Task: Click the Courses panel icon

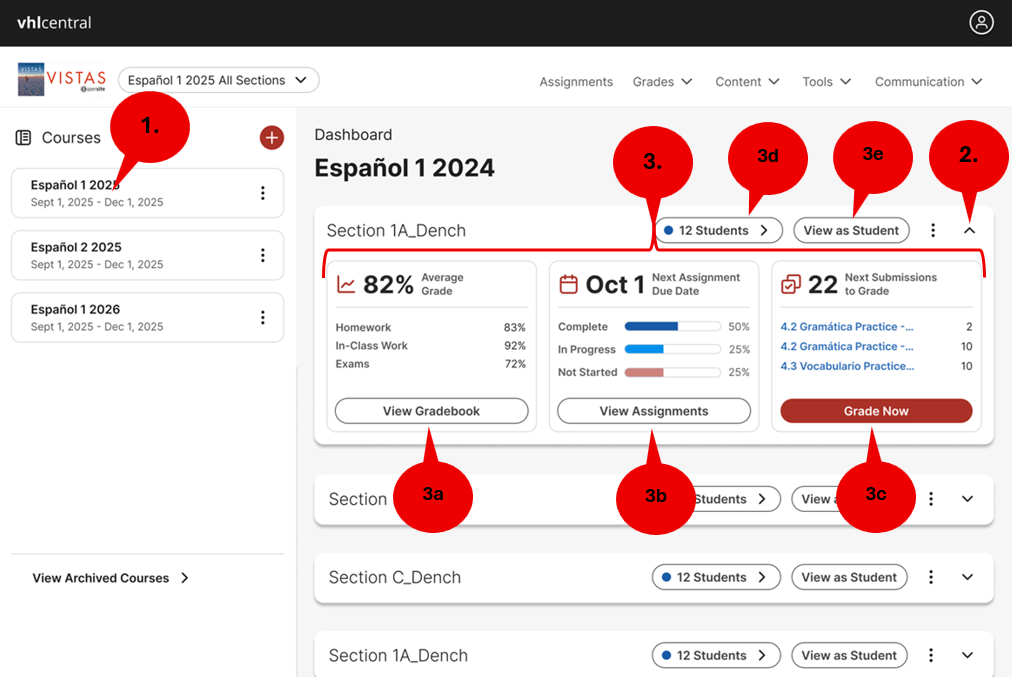Action: coord(23,137)
